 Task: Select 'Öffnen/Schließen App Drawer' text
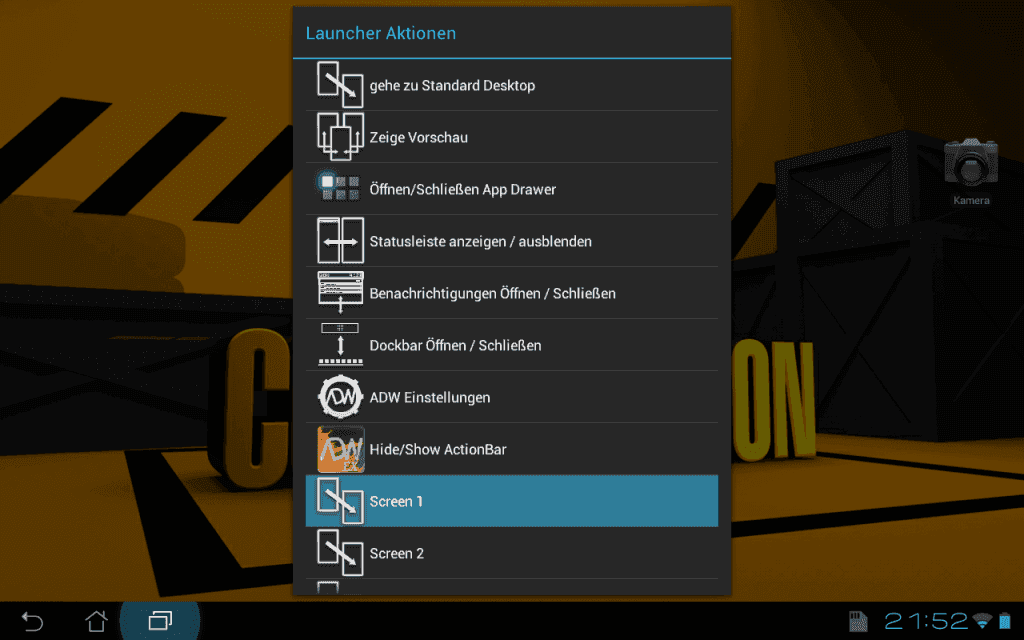462,189
